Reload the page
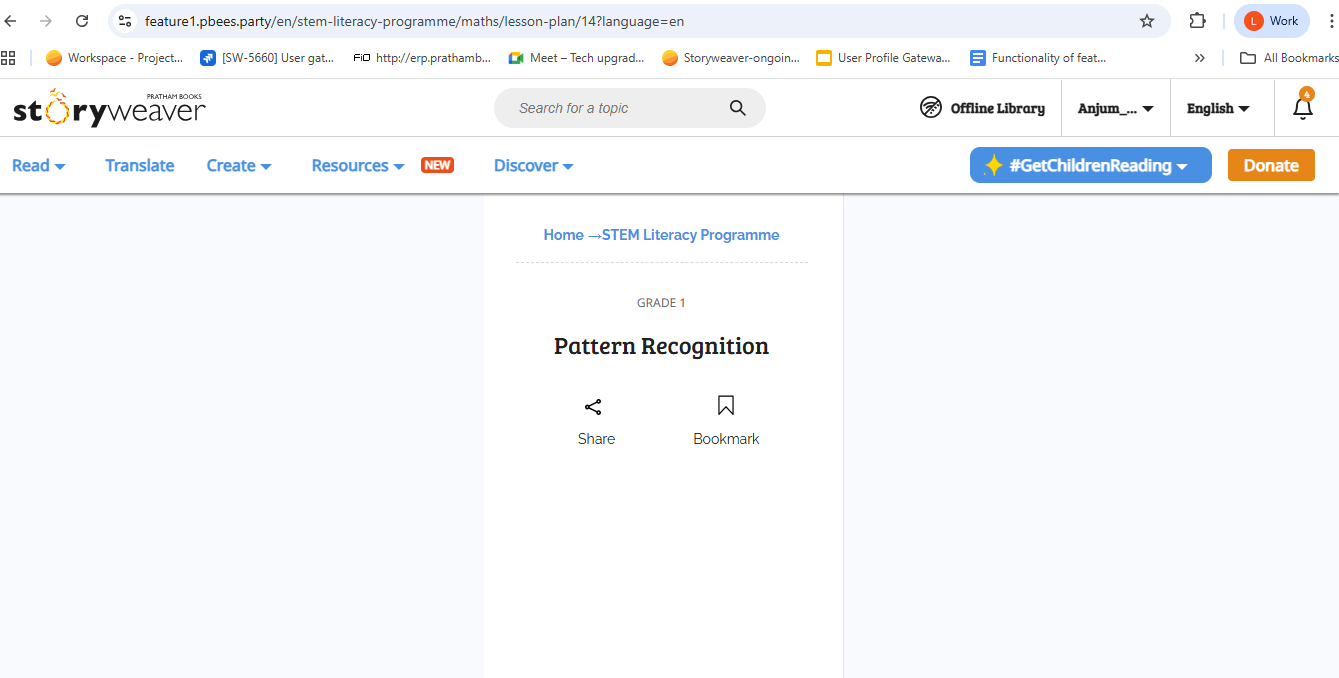Image resolution: width=1339 pixels, height=678 pixels. 83,21
